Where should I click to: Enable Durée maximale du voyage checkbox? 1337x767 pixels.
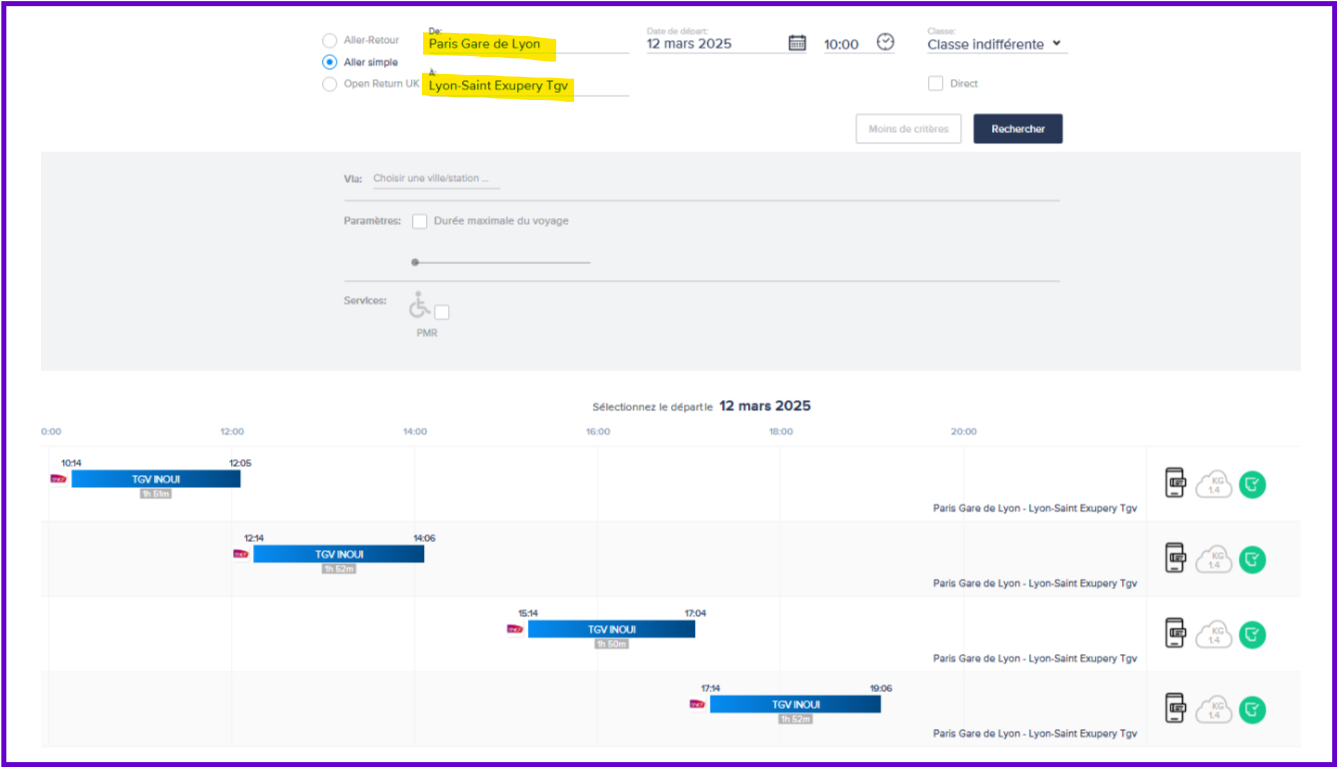click(x=420, y=221)
